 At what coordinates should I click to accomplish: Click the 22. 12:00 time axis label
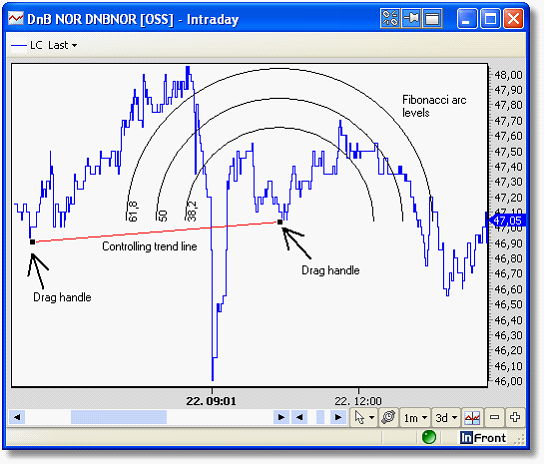tap(358, 401)
